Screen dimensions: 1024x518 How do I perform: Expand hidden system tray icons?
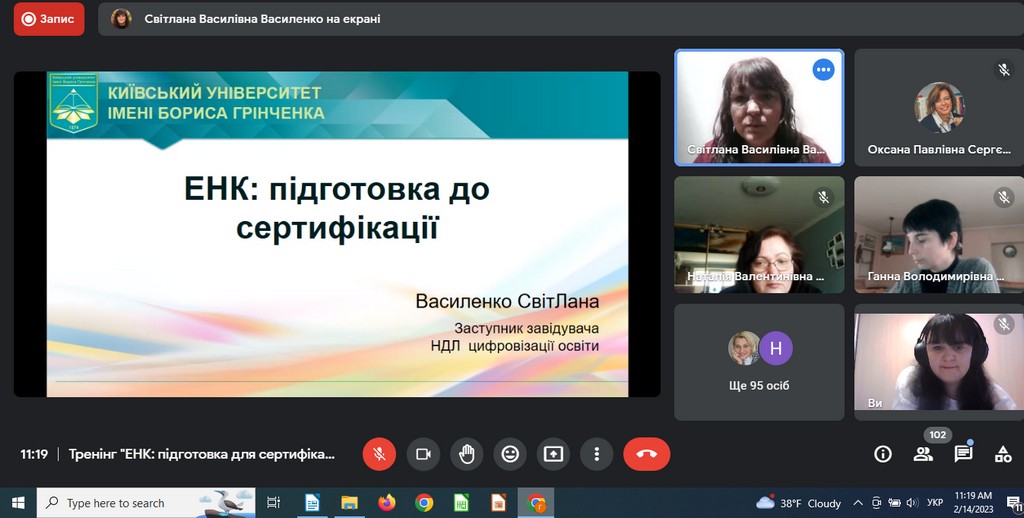click(x=857, y=503)
